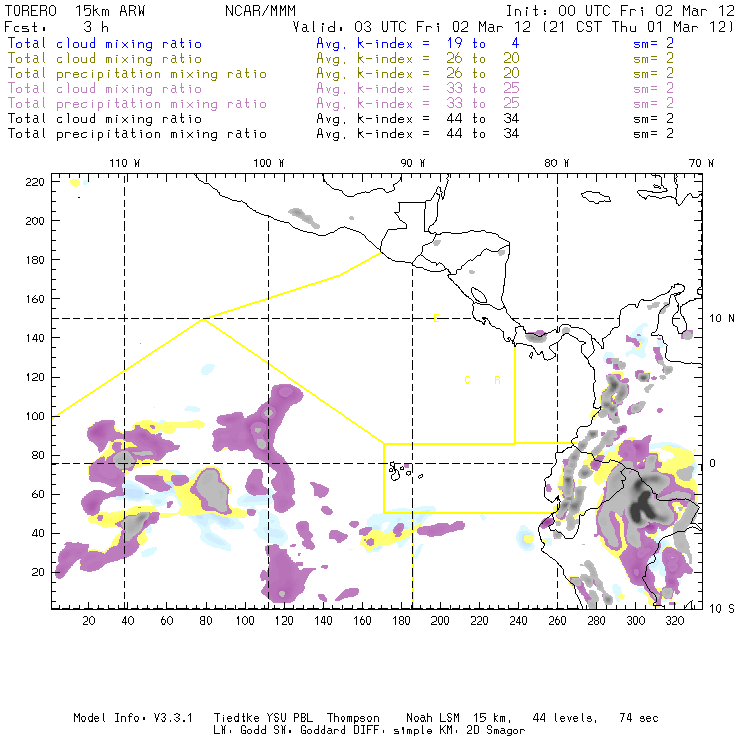Viewport: 740px width, 740px height.
Task: Click the "74 sec" timestep text
Action: (639, 718)
